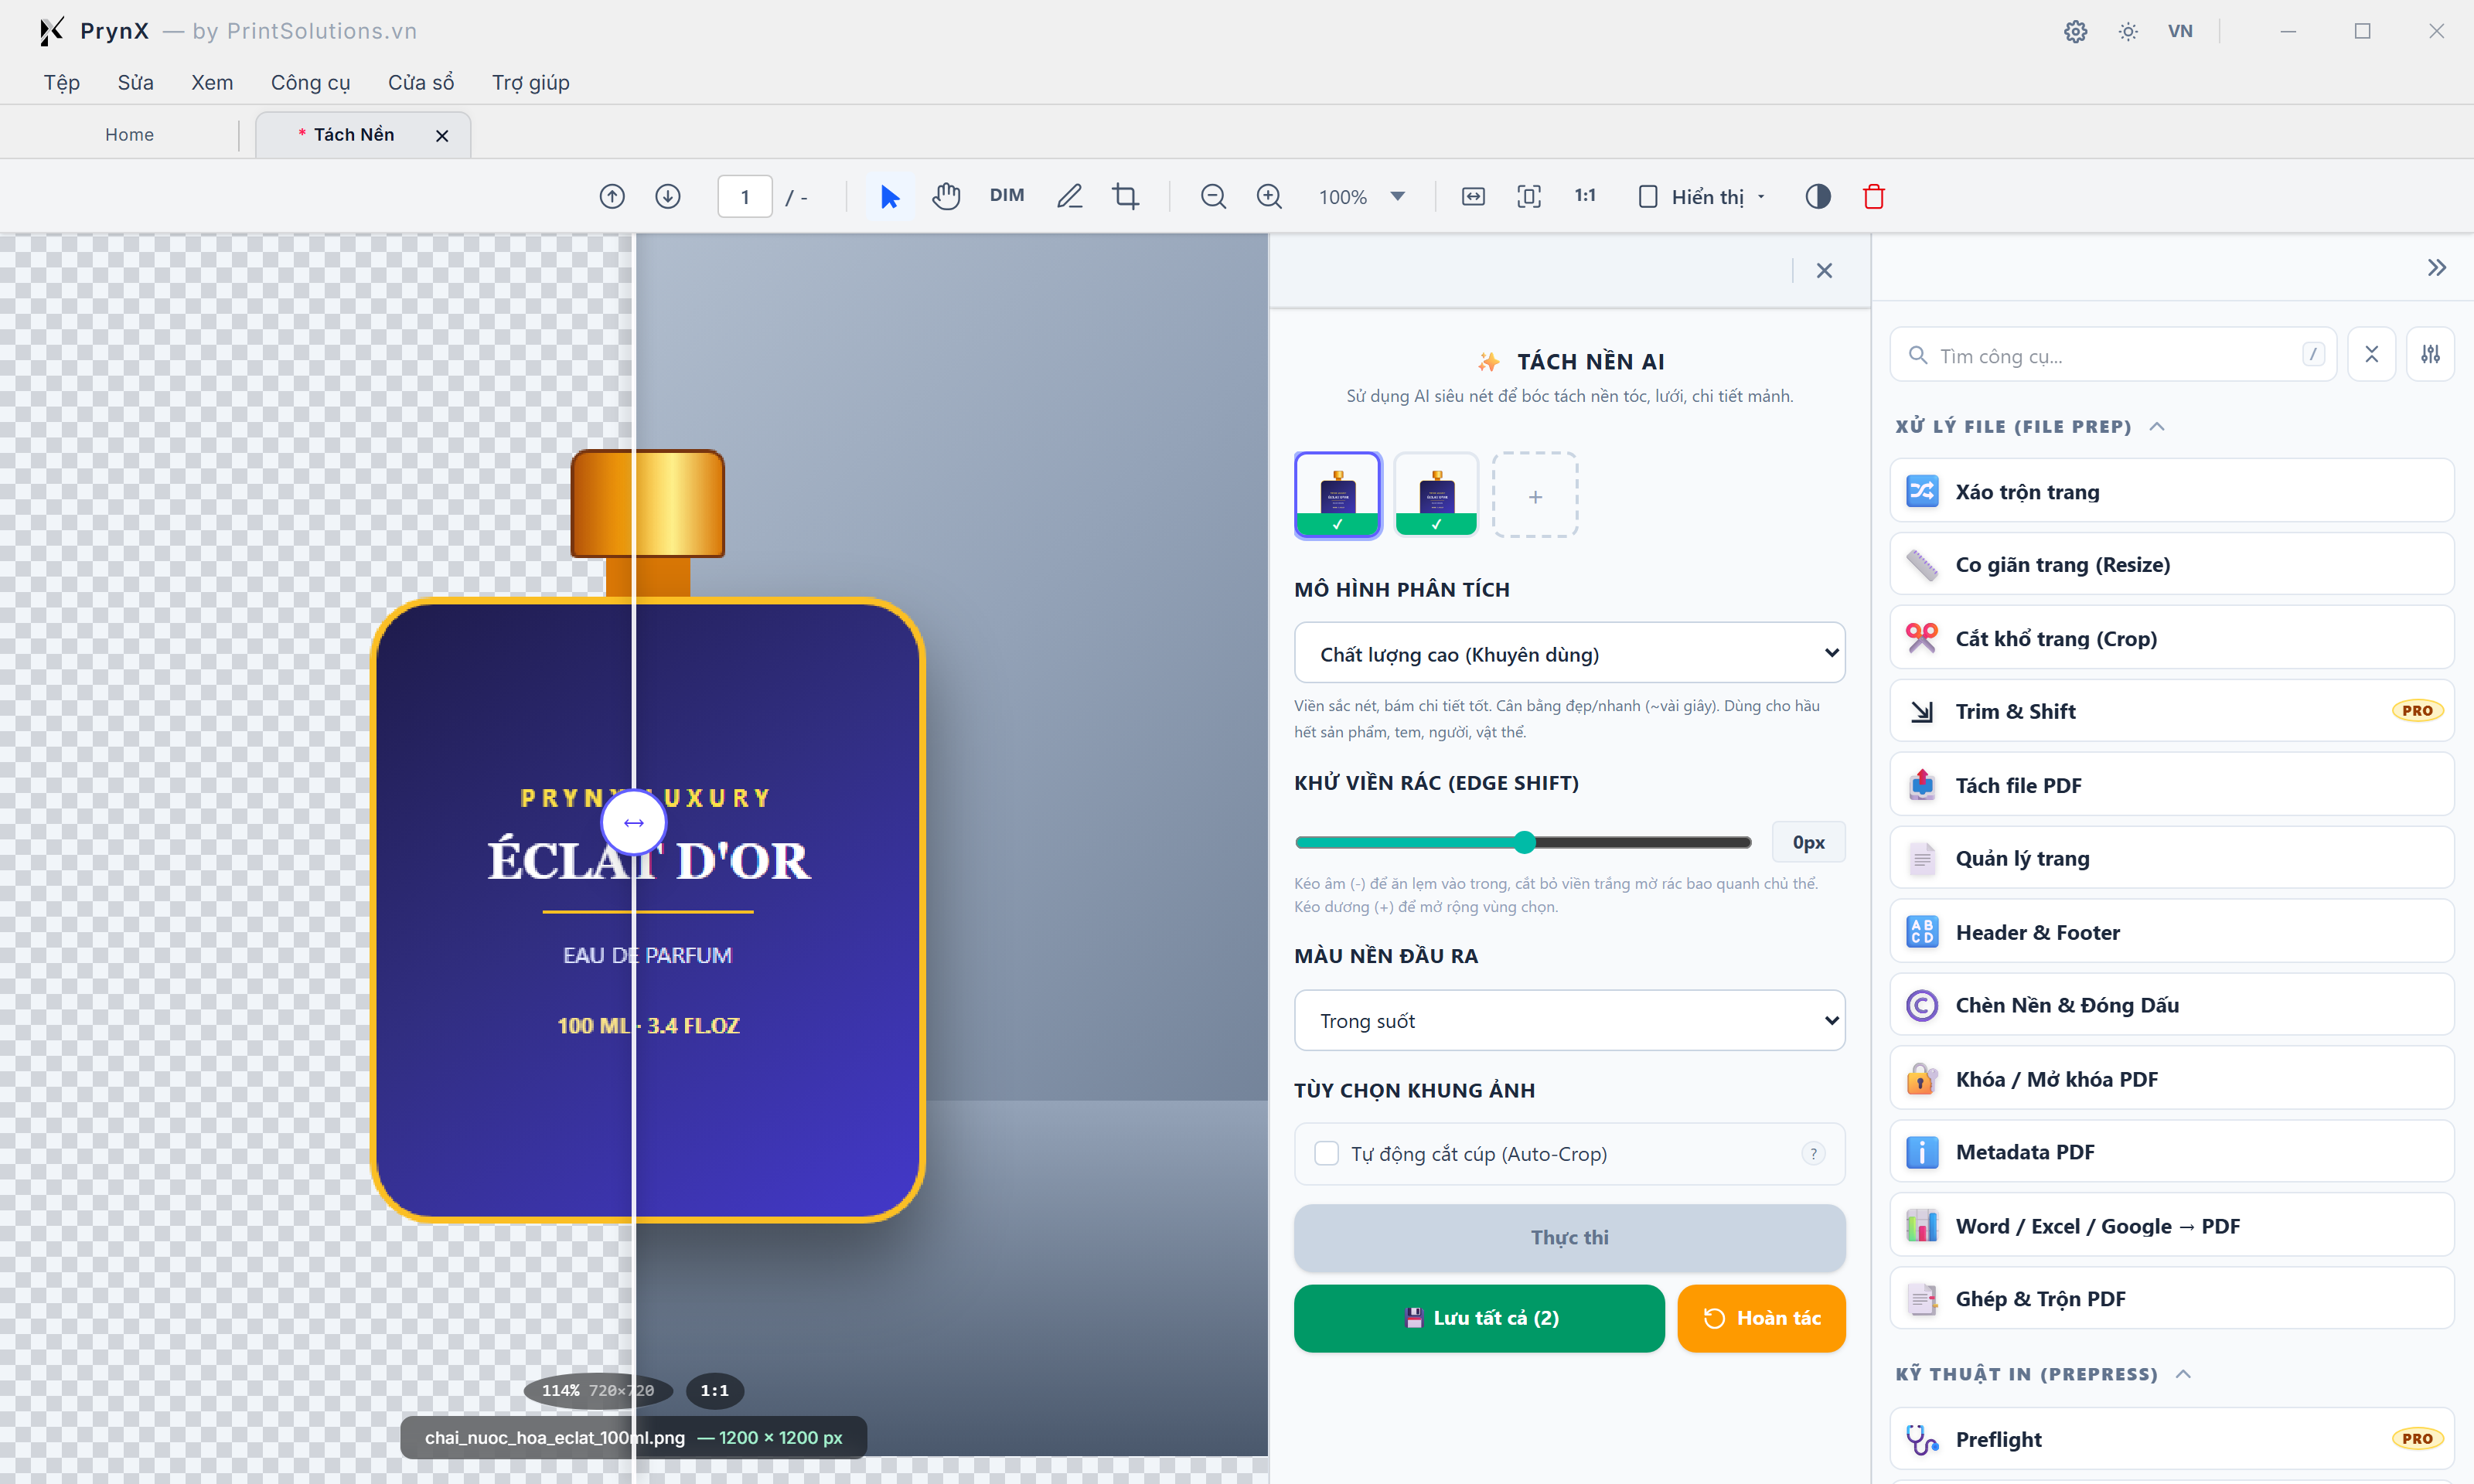Select the crop tool in toolbar
This screenshot has height=1484, width=2474.
(x=1126, y=196)
